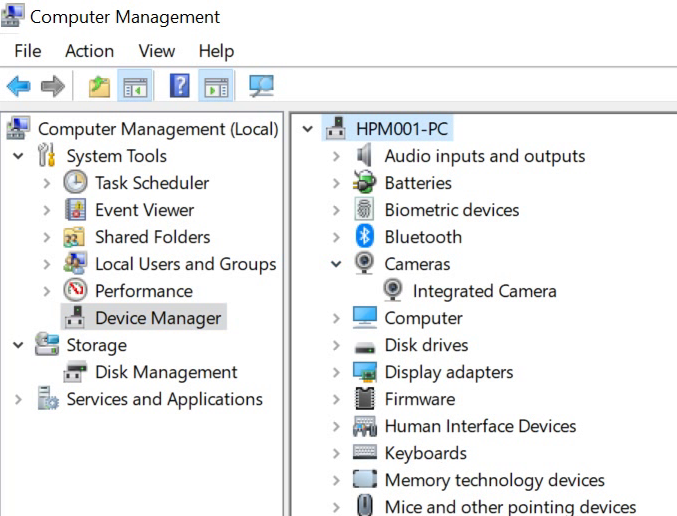The image size is (677, 516).
Task: Click the Services and Applications icon
Action: [47, 398]
